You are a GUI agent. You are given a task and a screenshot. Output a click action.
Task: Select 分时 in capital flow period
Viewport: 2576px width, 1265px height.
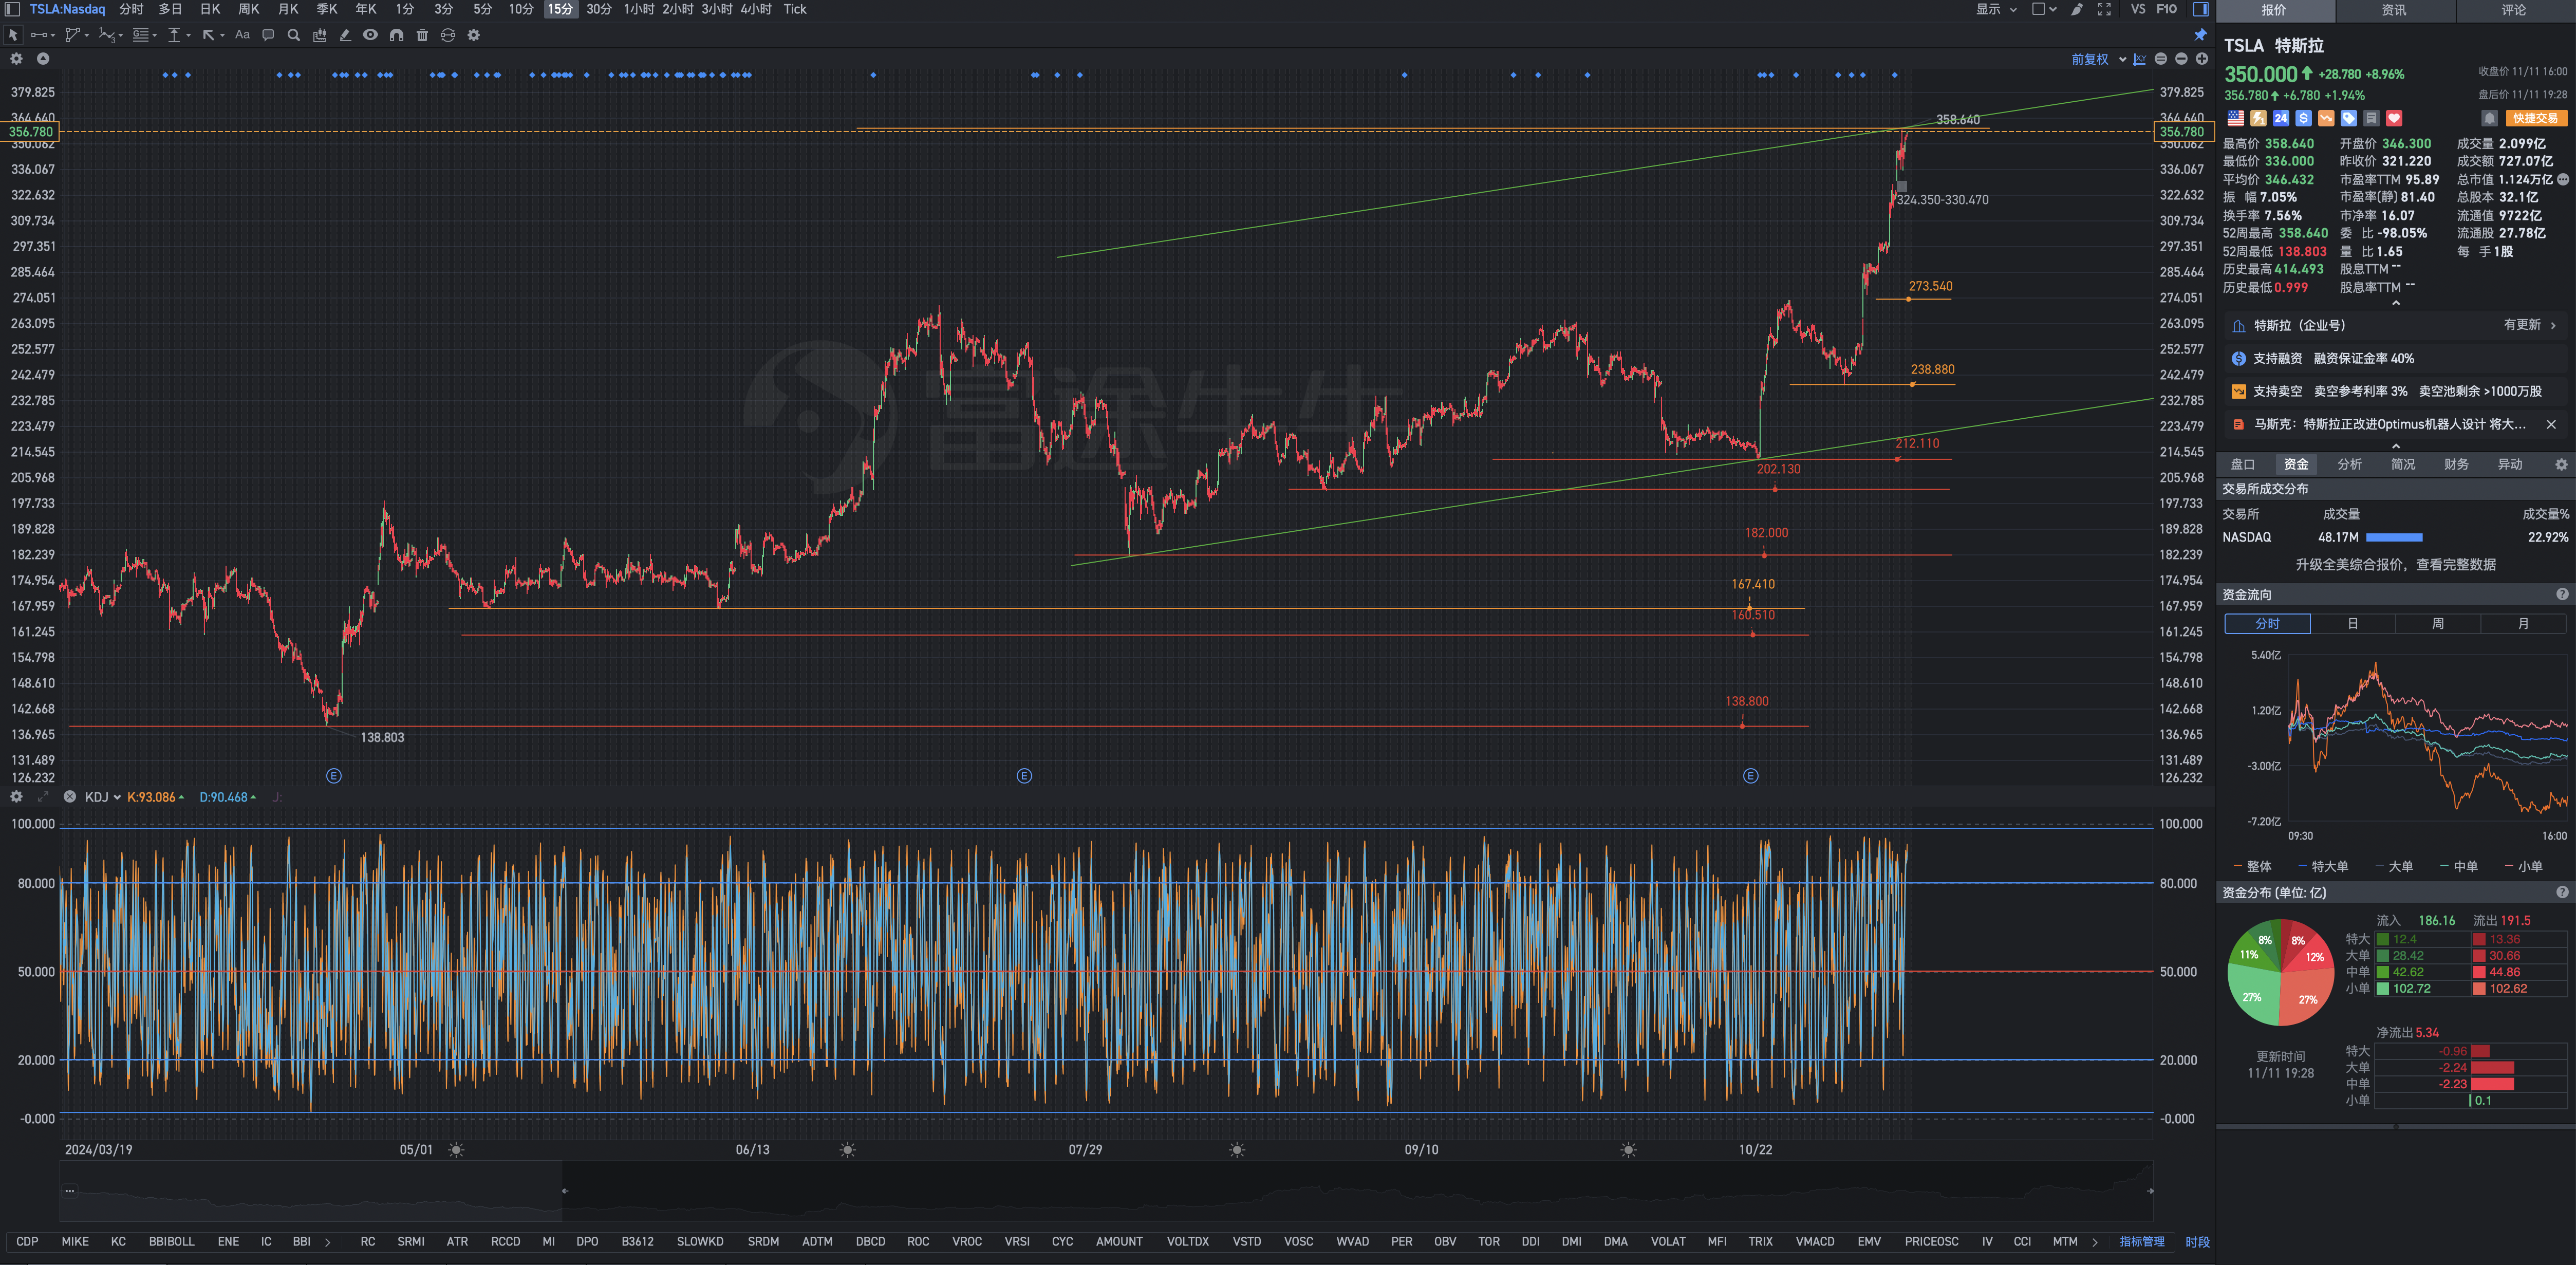(2267, 623)
